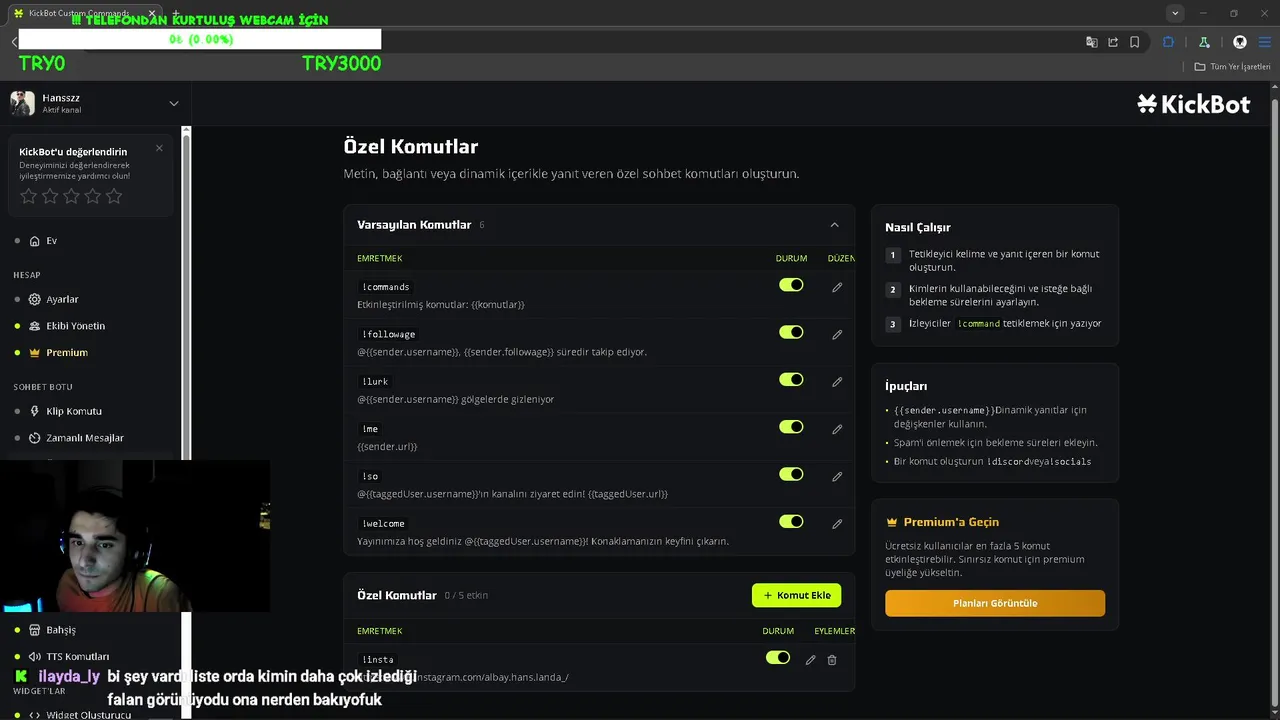
Task: Rate KickBot with the third star
Action: tap(71, 196)
